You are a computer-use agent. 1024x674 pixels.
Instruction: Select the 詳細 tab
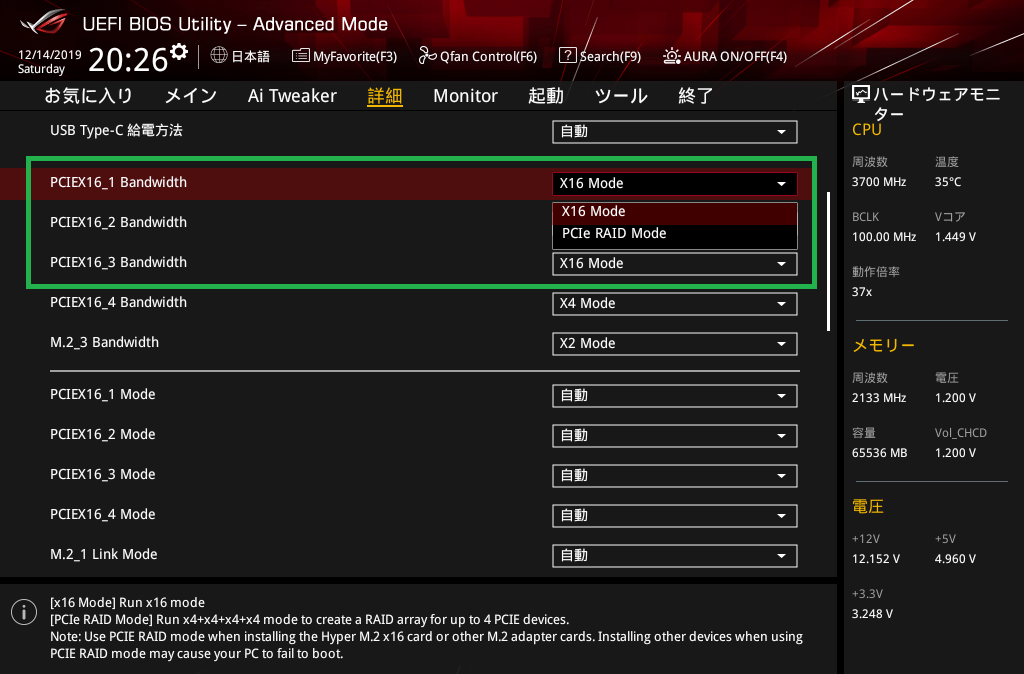coord(385,96)
